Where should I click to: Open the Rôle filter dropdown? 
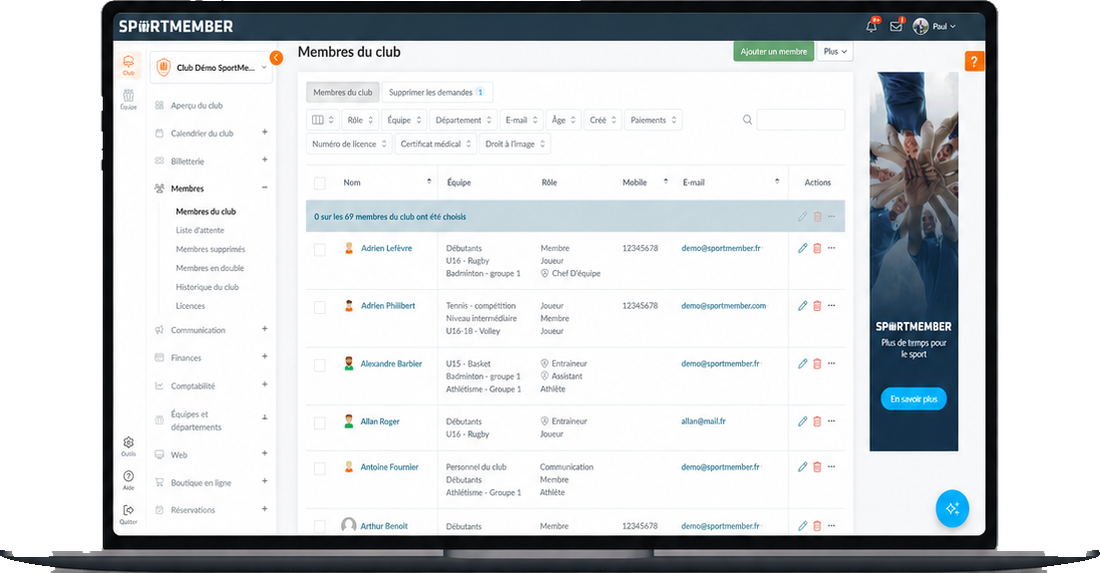tap(360, 120)
